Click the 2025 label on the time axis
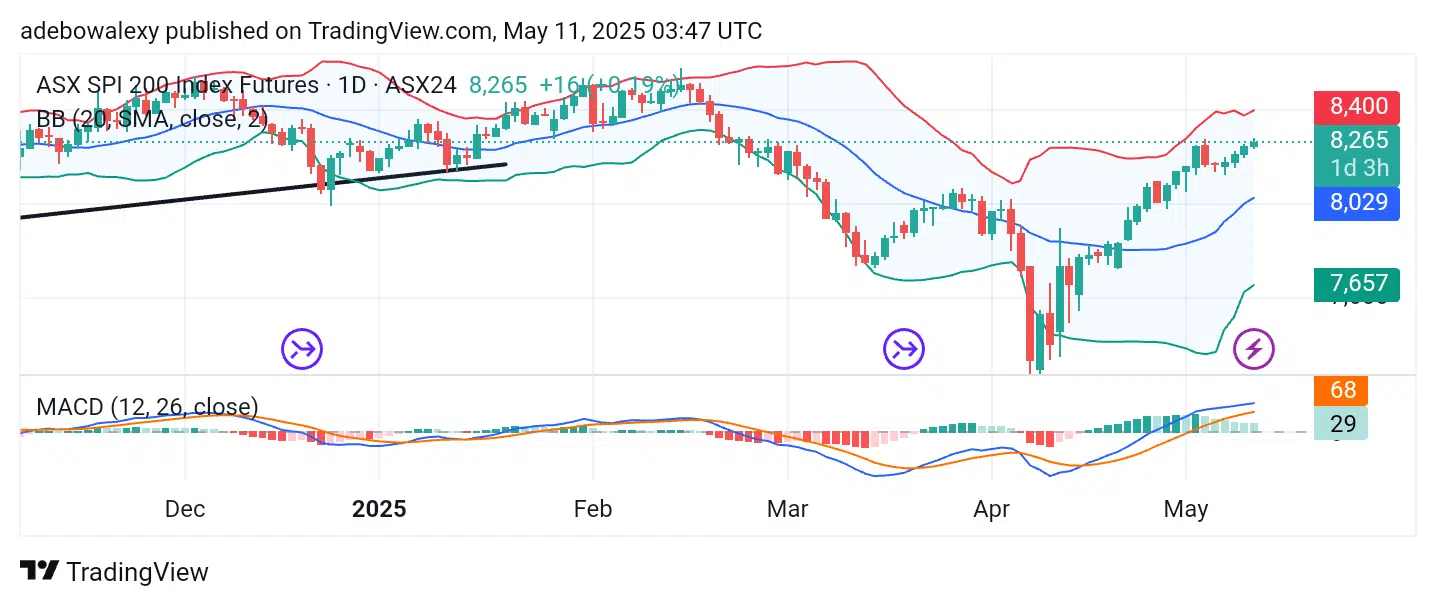This screenshot has height=606, width=1436. pyautogui.click(x=379, y=509)
